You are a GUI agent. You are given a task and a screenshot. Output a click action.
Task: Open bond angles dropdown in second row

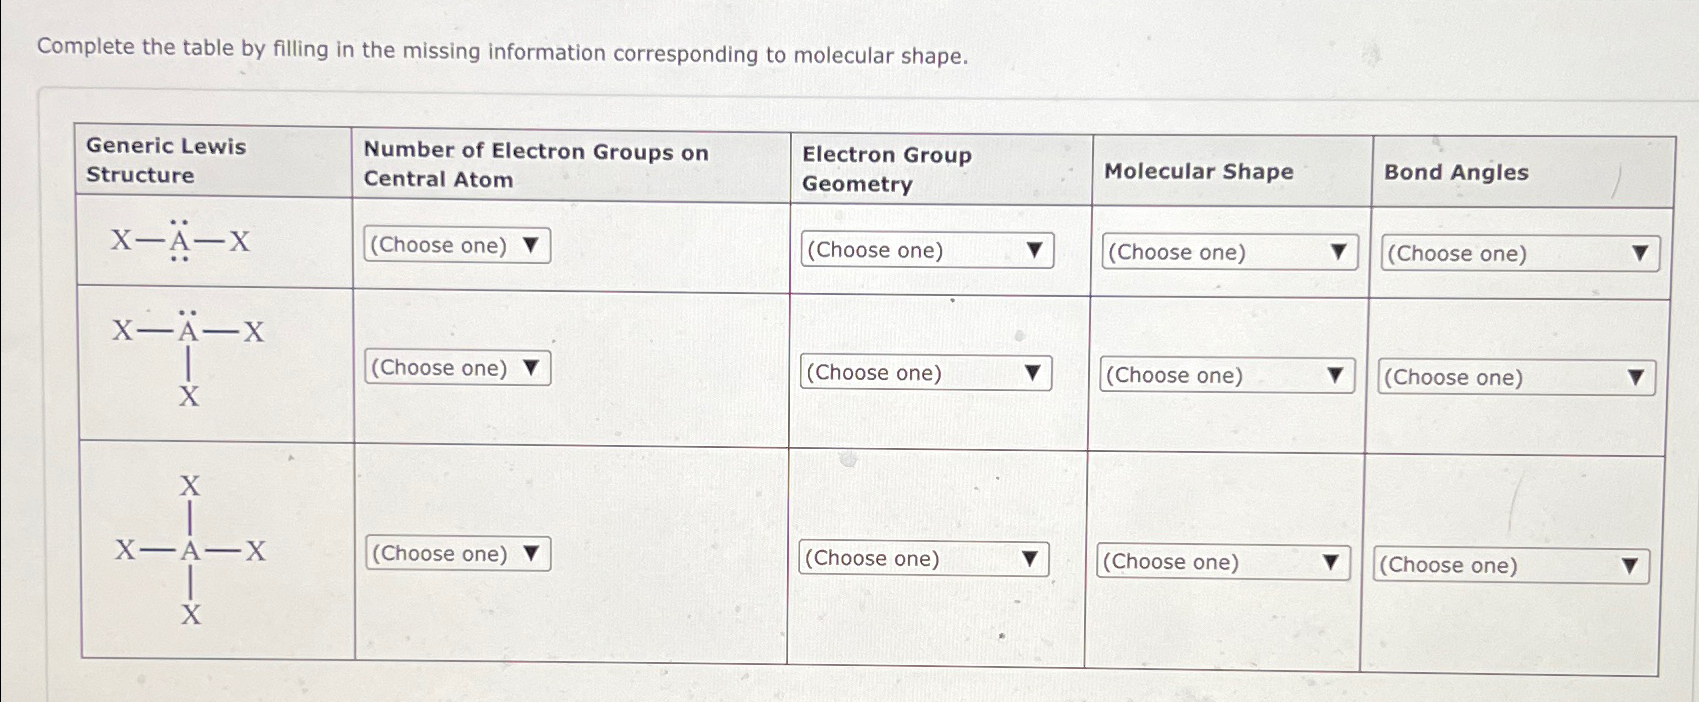pyautogui.click(x=1517, y=378)
